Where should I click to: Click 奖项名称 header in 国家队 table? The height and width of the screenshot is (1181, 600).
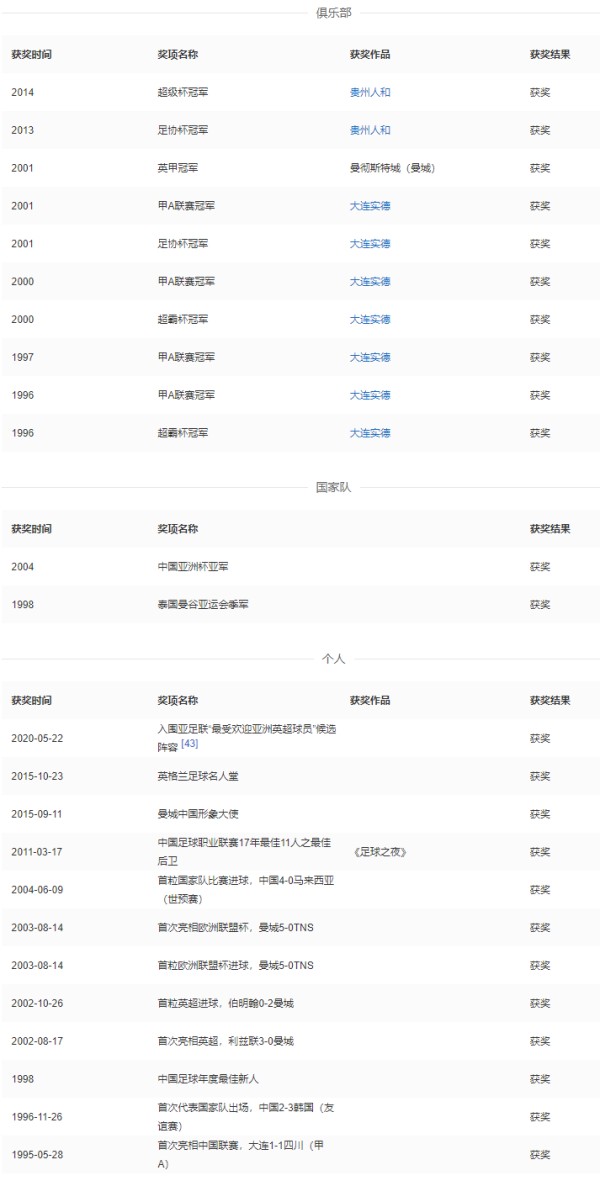click(x=178, y=529)
